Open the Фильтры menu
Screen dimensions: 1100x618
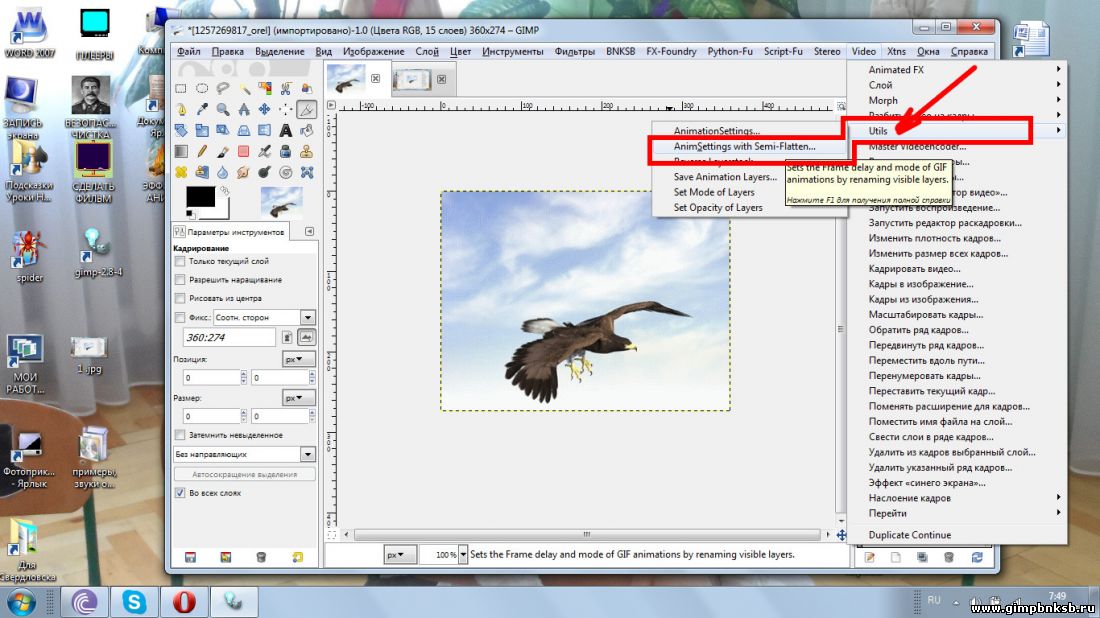pyautogui.click(x=575, y=51)
